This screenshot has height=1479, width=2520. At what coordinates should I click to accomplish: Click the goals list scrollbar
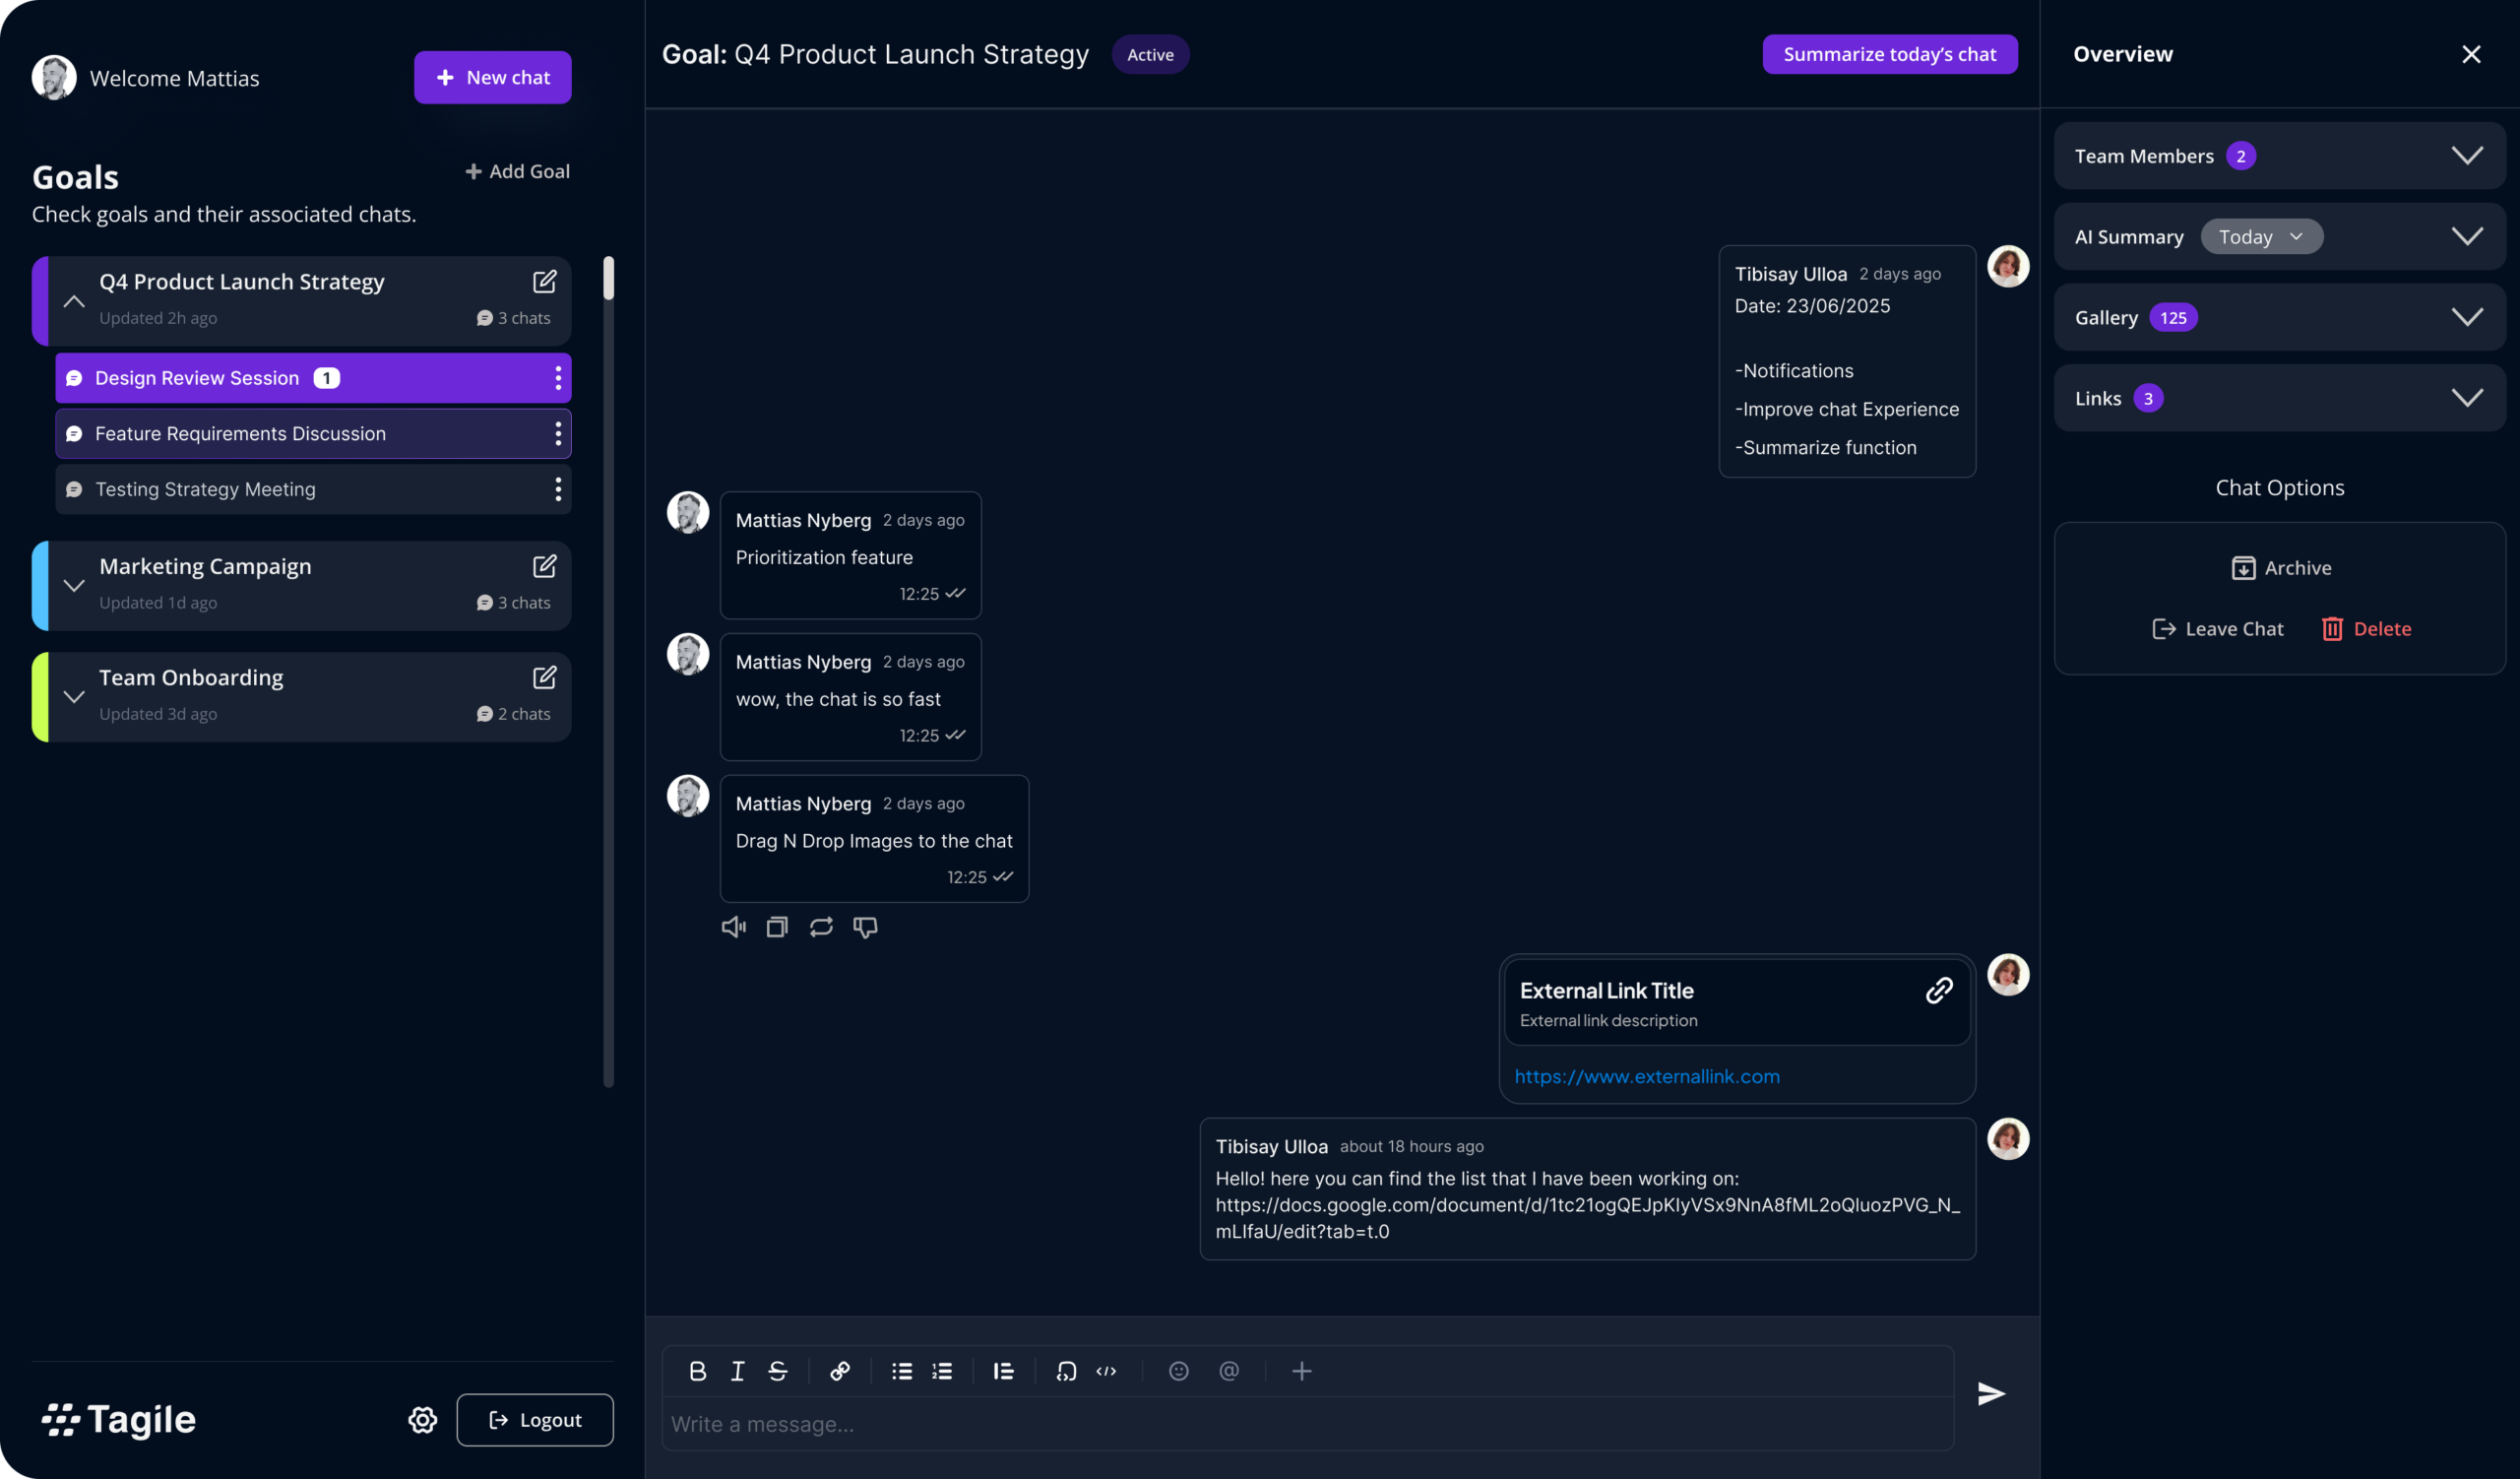click(x=608, y=277)
